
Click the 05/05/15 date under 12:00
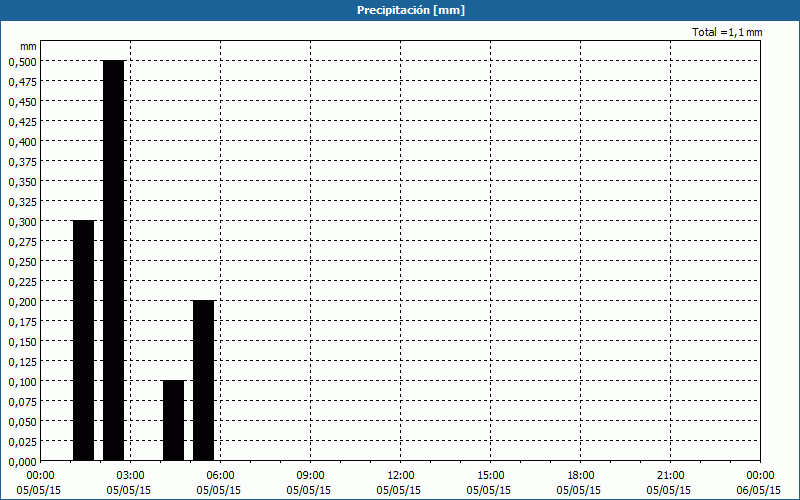click(399, 491)
